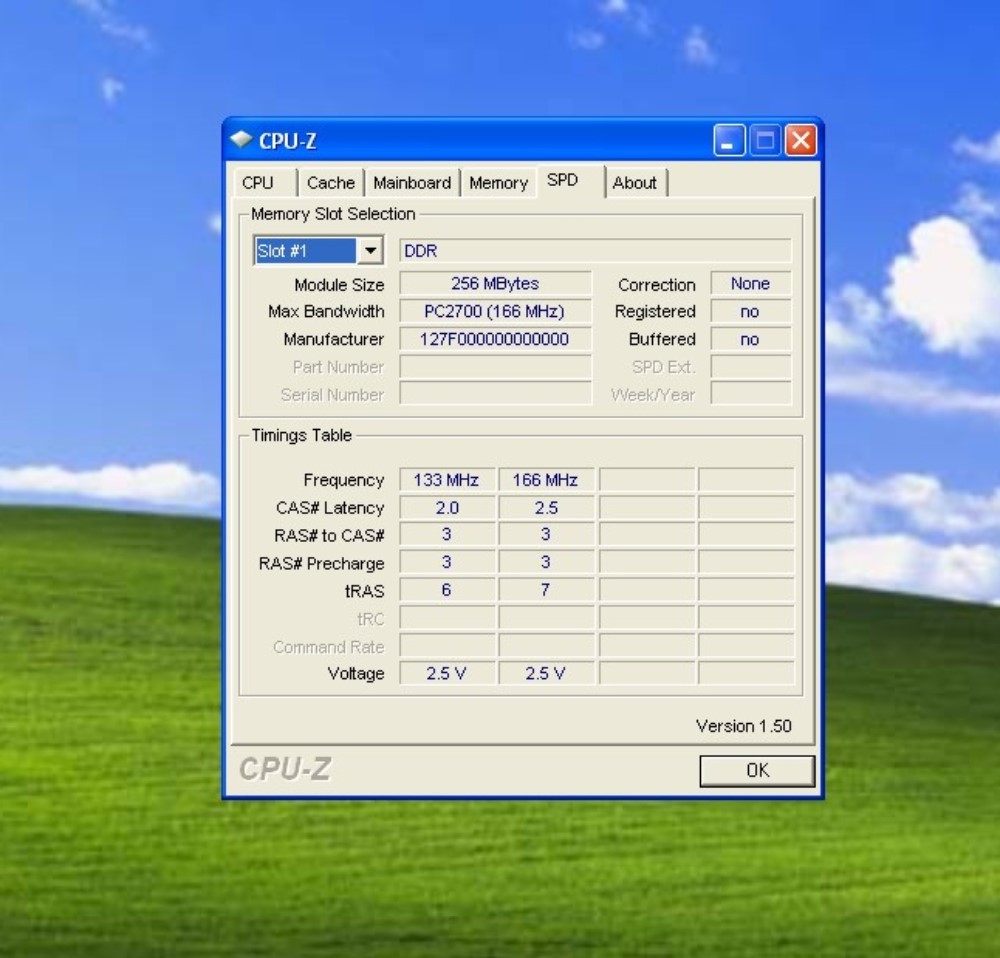Click the disabled maximize button
This screenshot has width=1000, height=958.
click(x=765, y=140)
